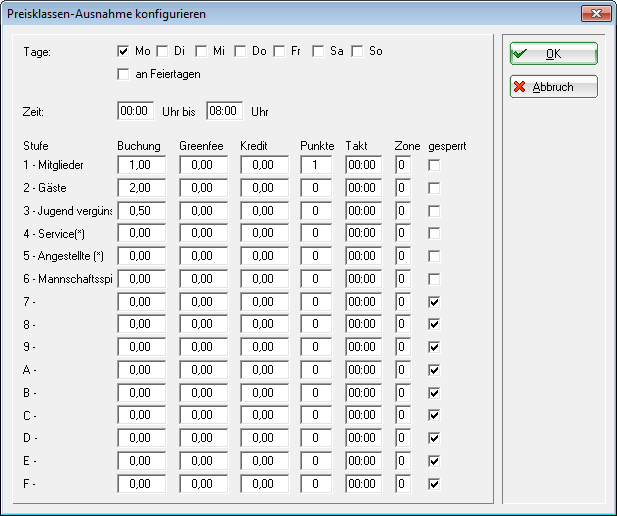Enable the Di weekday checkbox

[163, 51]
